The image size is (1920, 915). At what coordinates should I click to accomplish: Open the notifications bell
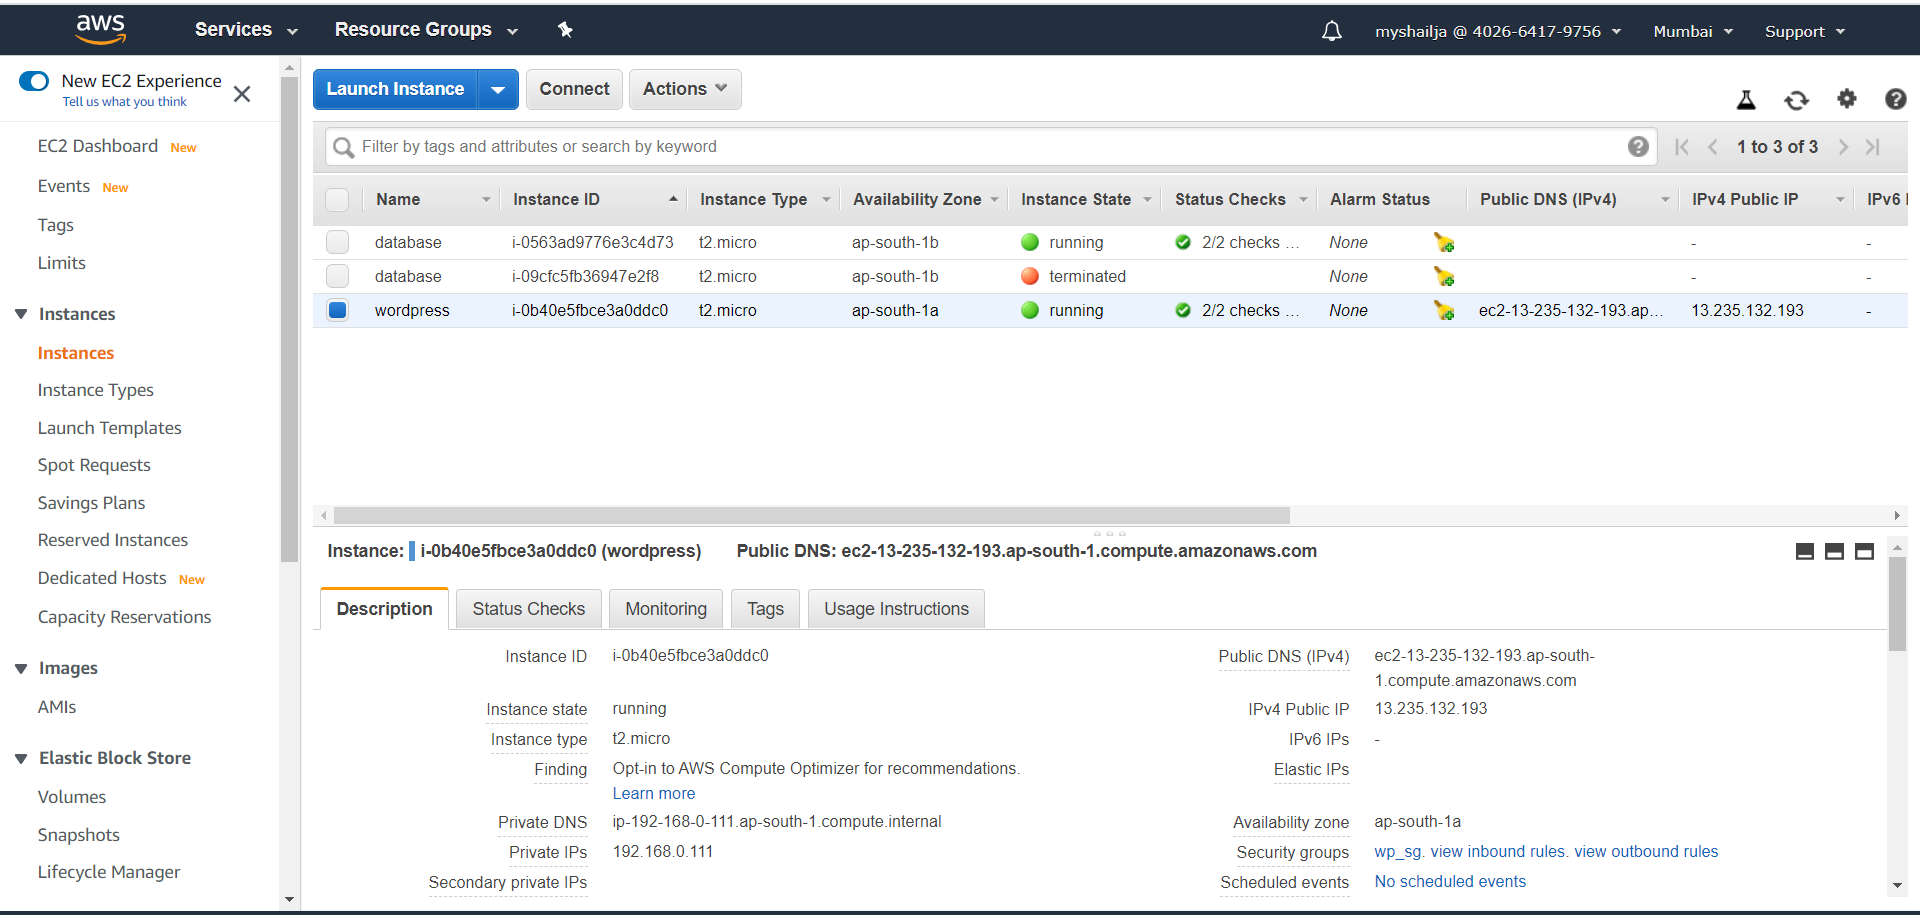(1332, 31)
